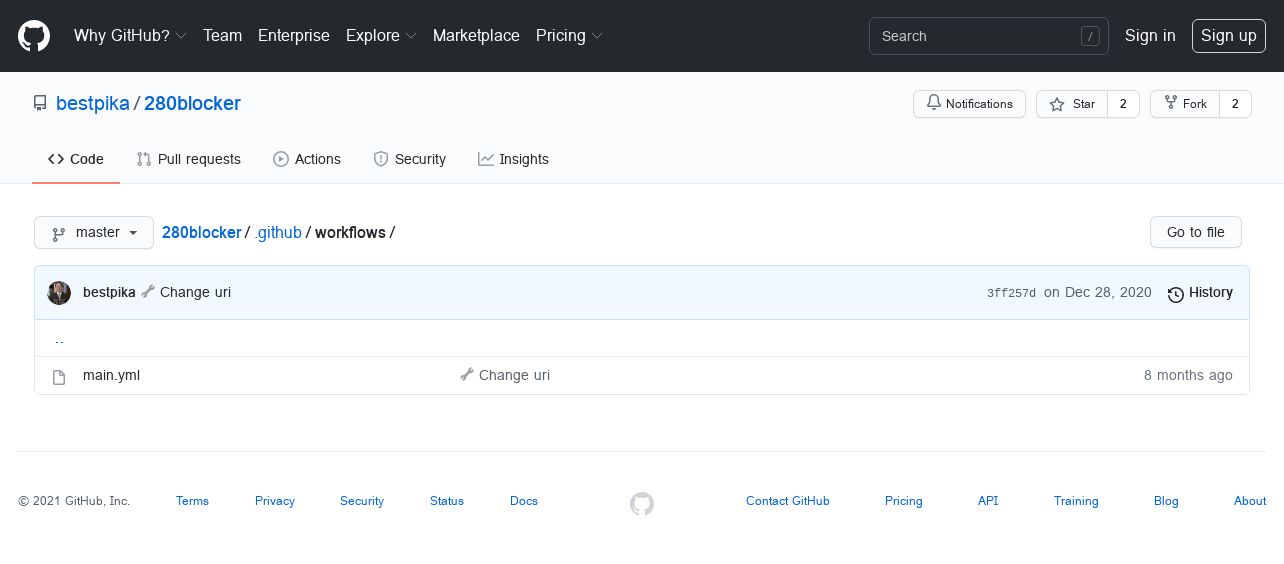
Task: Star the repository with the Star button
Action: click(1072, 104)
